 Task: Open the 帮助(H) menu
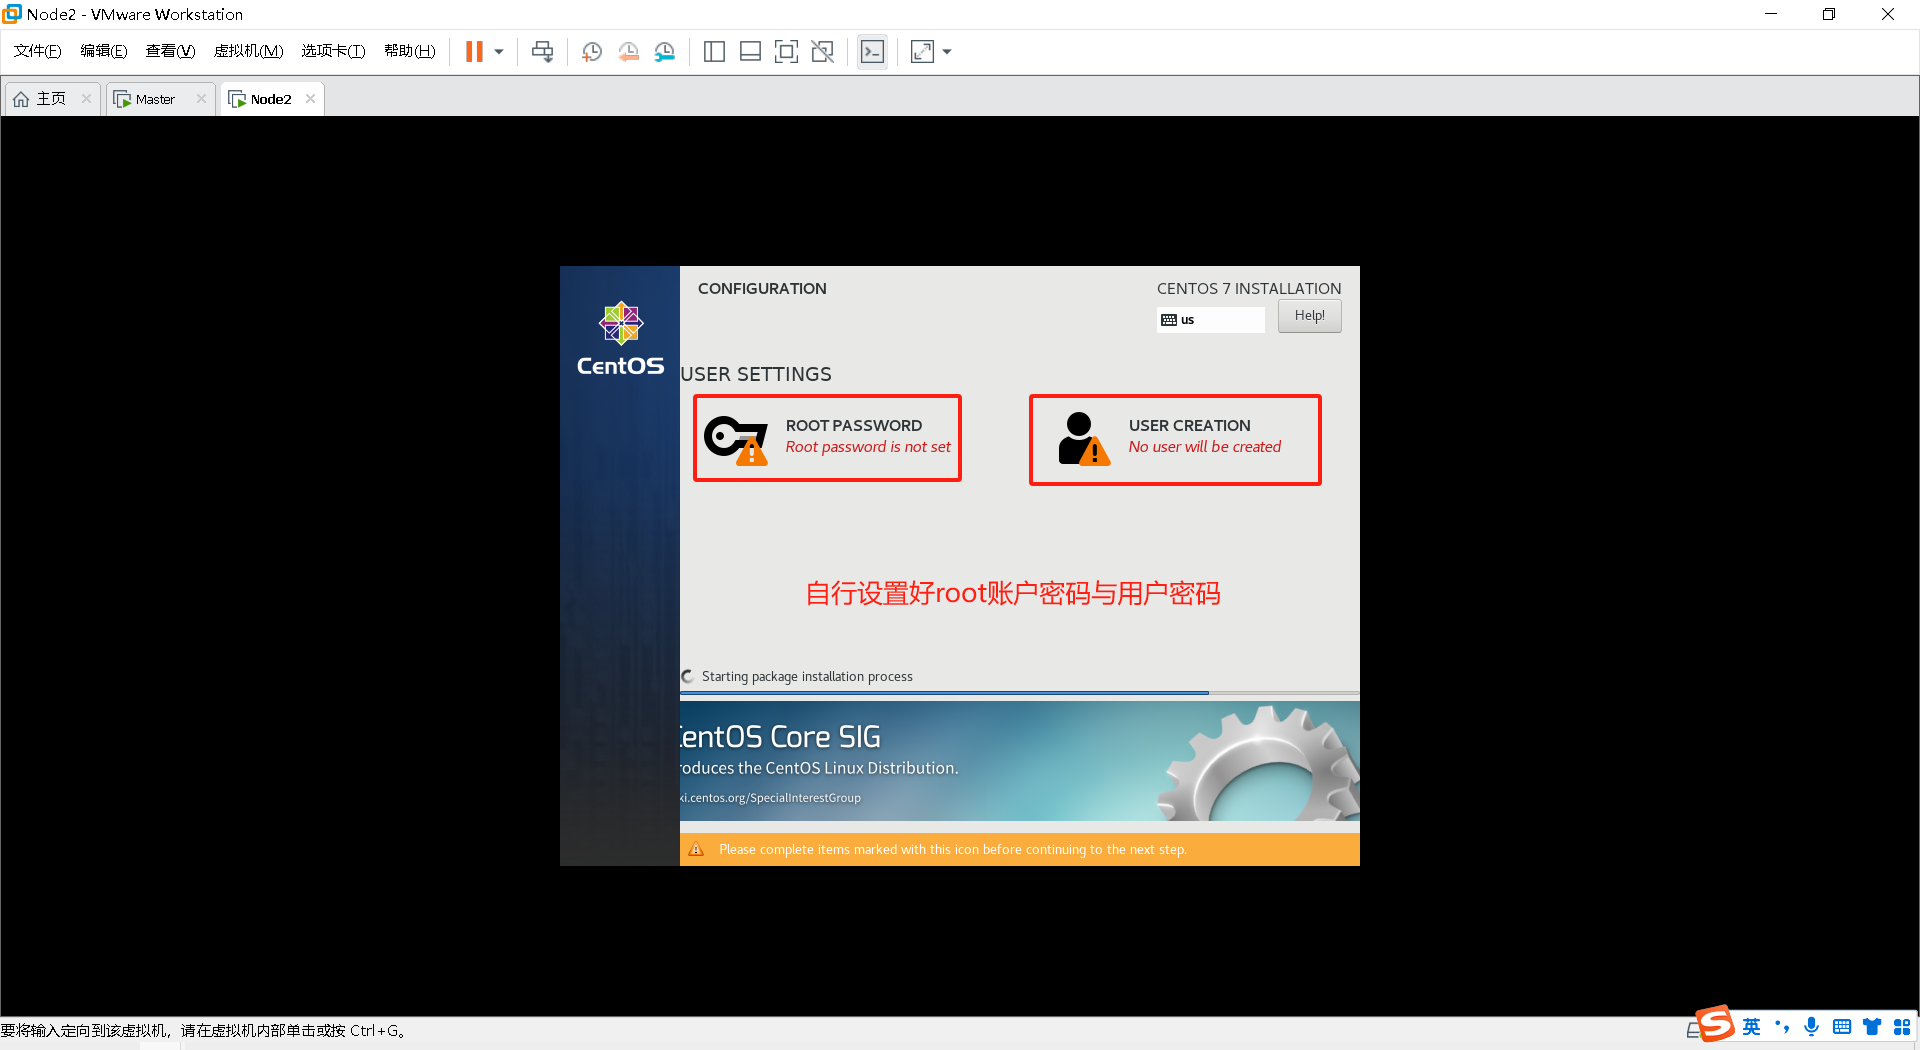(x=409, y=51)
